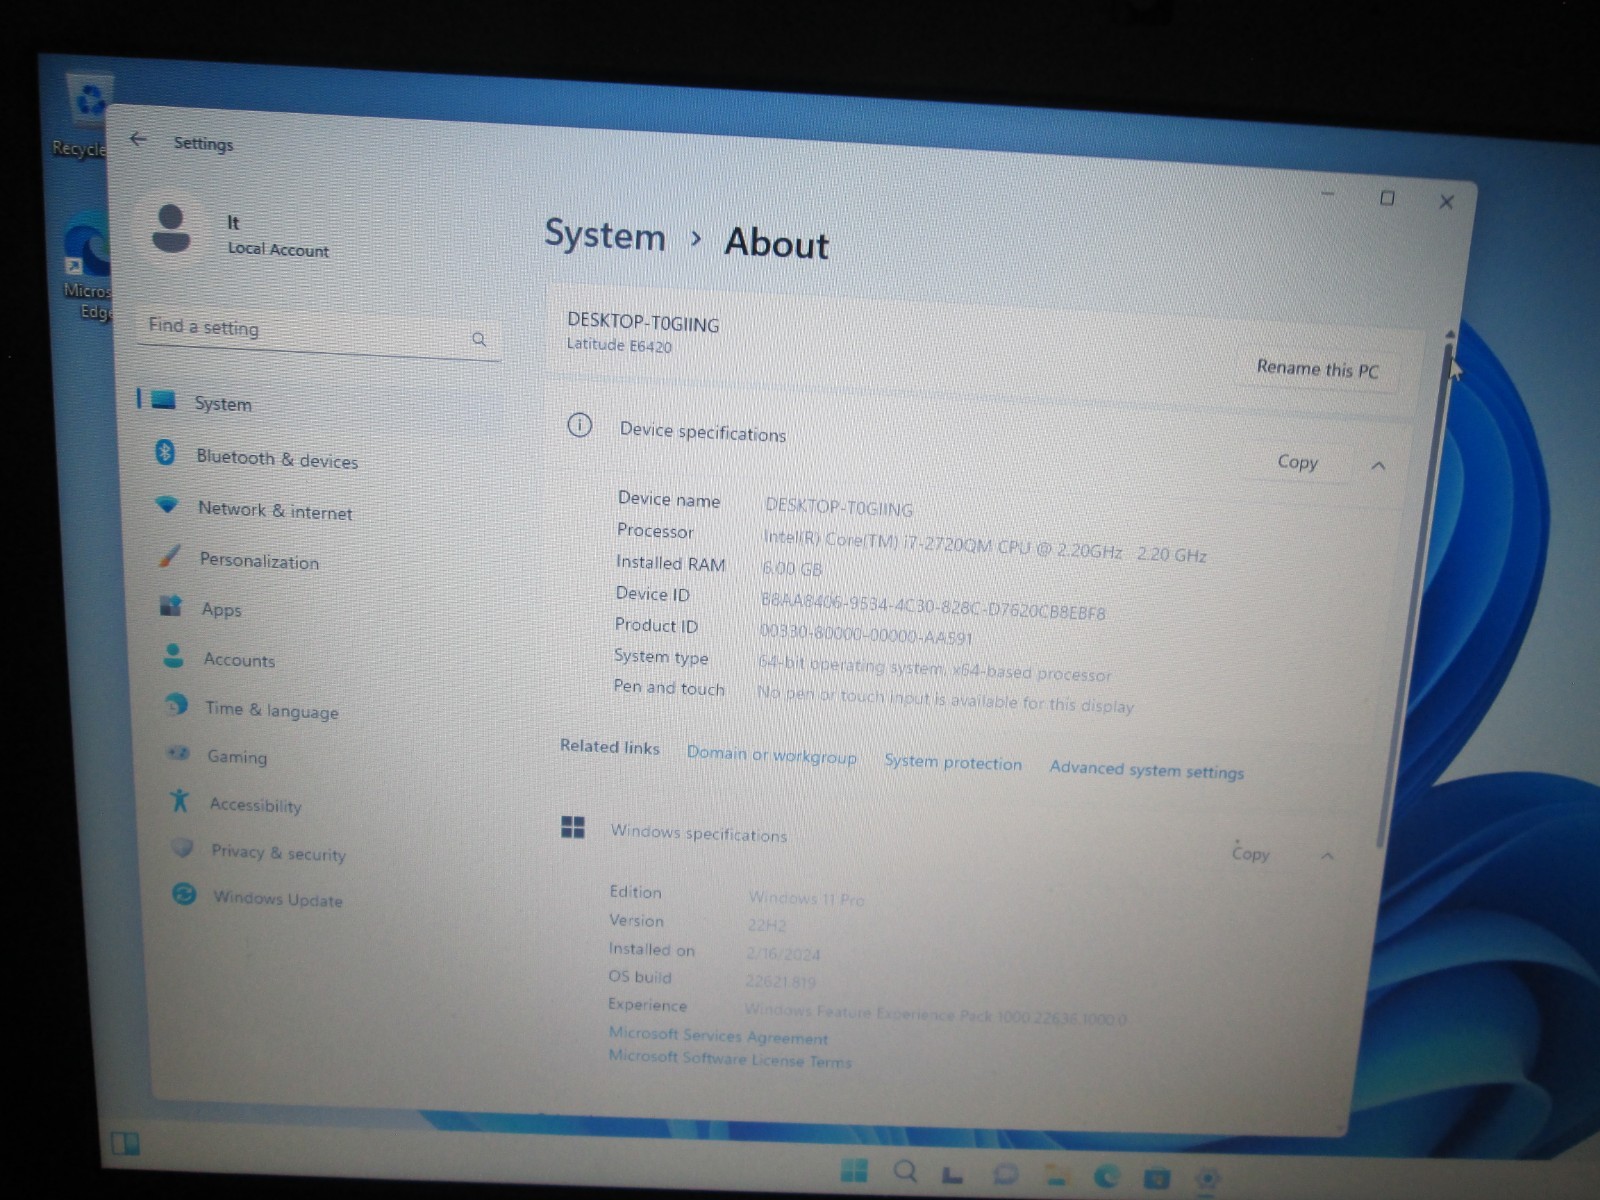Open Domain or workgroup link
1600x1200 pixels.
click(771, 755)
